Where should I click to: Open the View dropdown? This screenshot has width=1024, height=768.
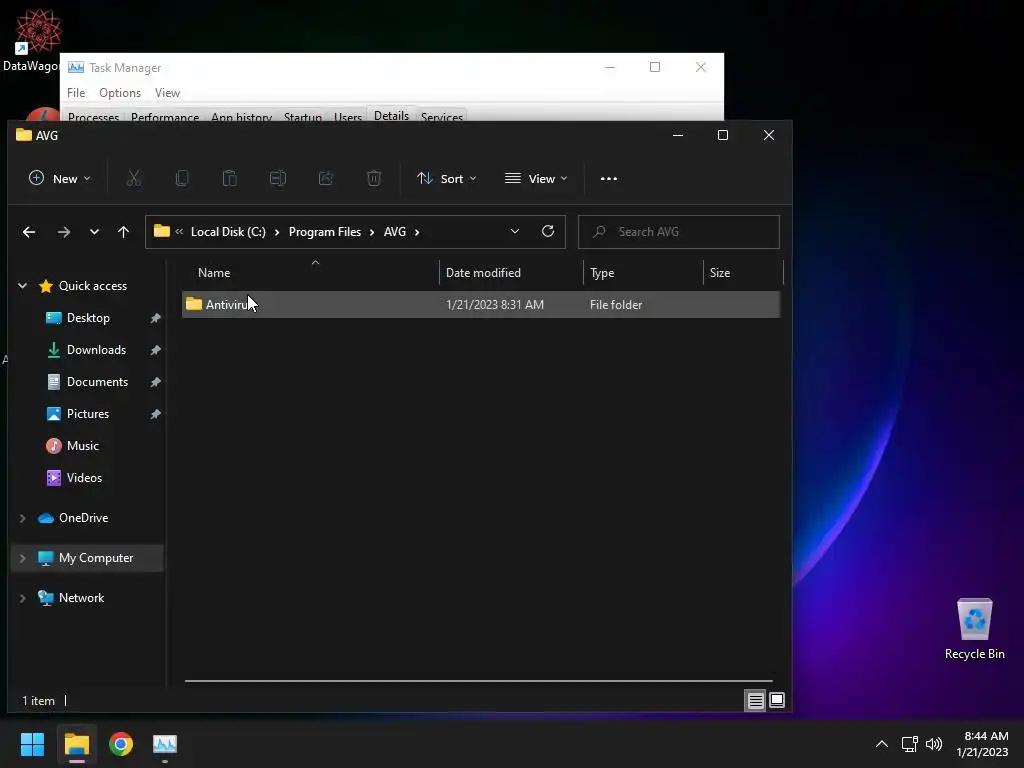tap(536, 178)
